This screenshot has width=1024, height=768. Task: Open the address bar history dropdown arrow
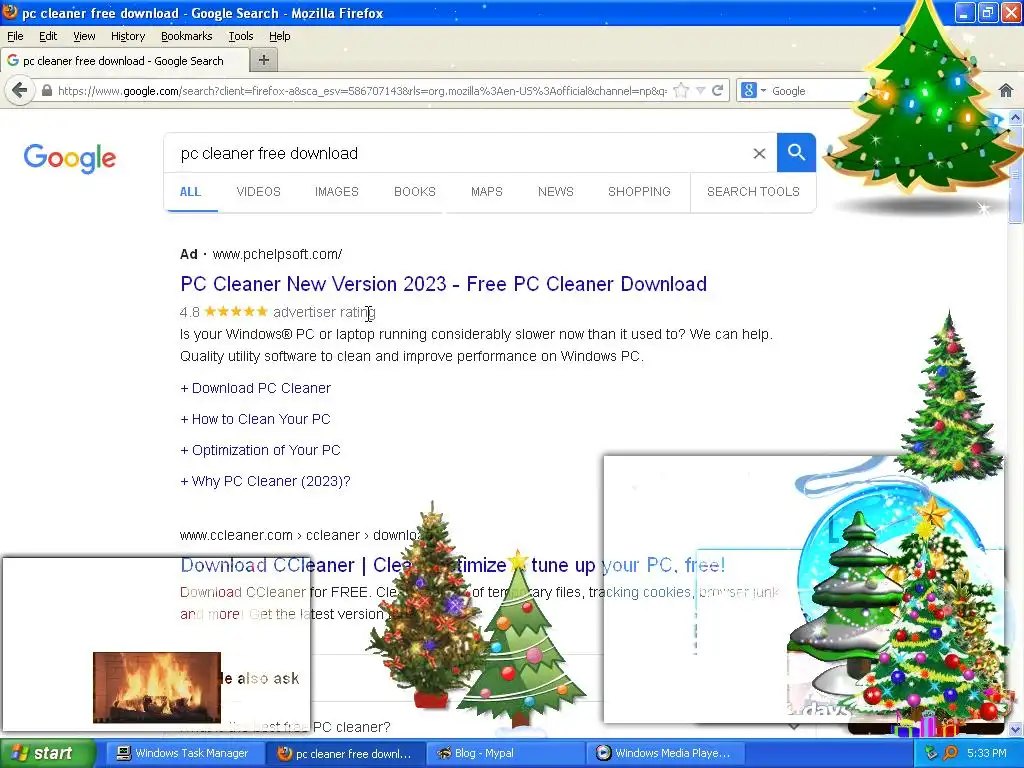(701, 91)
